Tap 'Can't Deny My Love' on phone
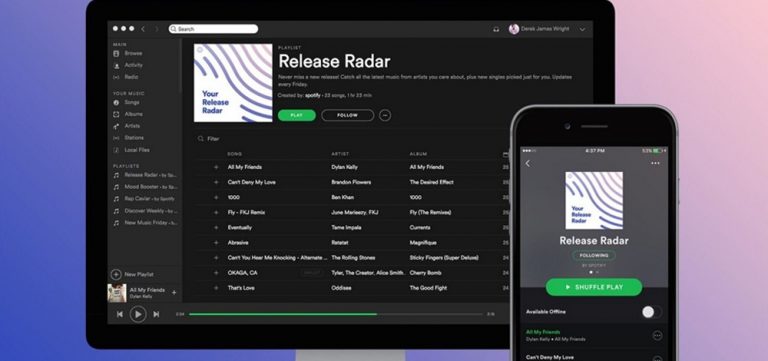768x361 pixels. 550,358
